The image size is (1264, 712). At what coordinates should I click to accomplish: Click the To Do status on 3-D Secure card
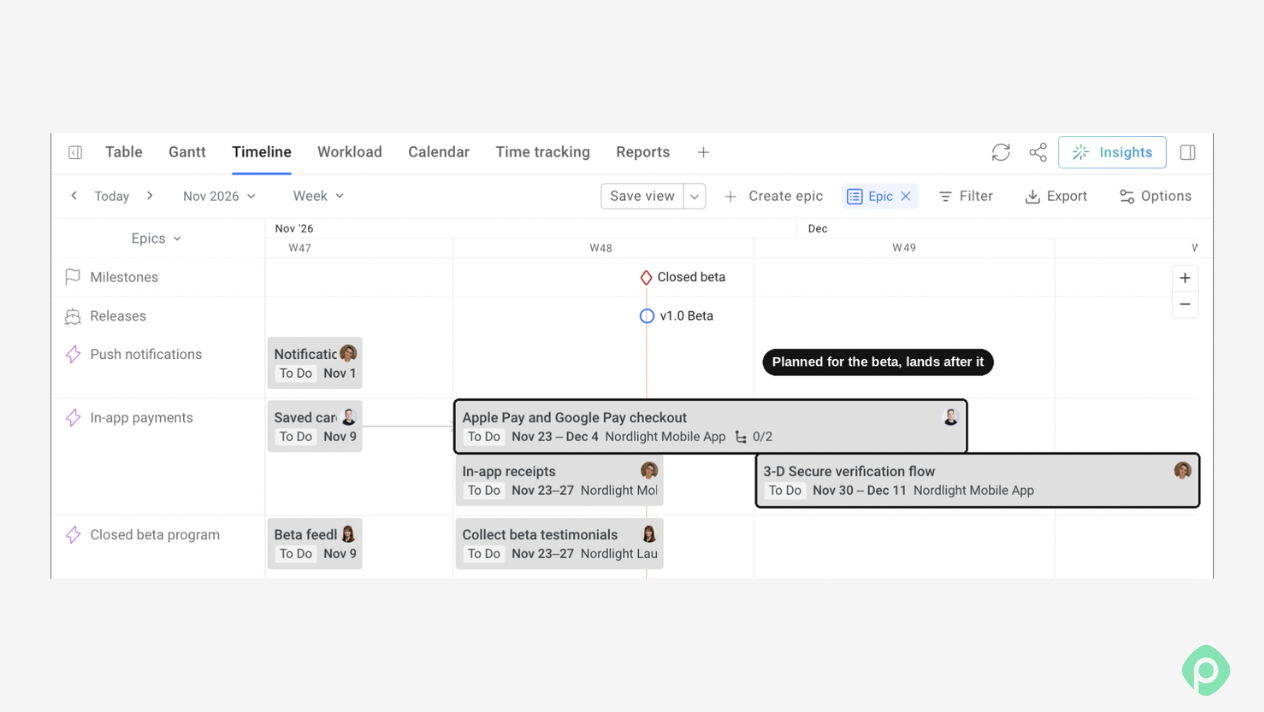pyautogui.click(x=785, y=491)
